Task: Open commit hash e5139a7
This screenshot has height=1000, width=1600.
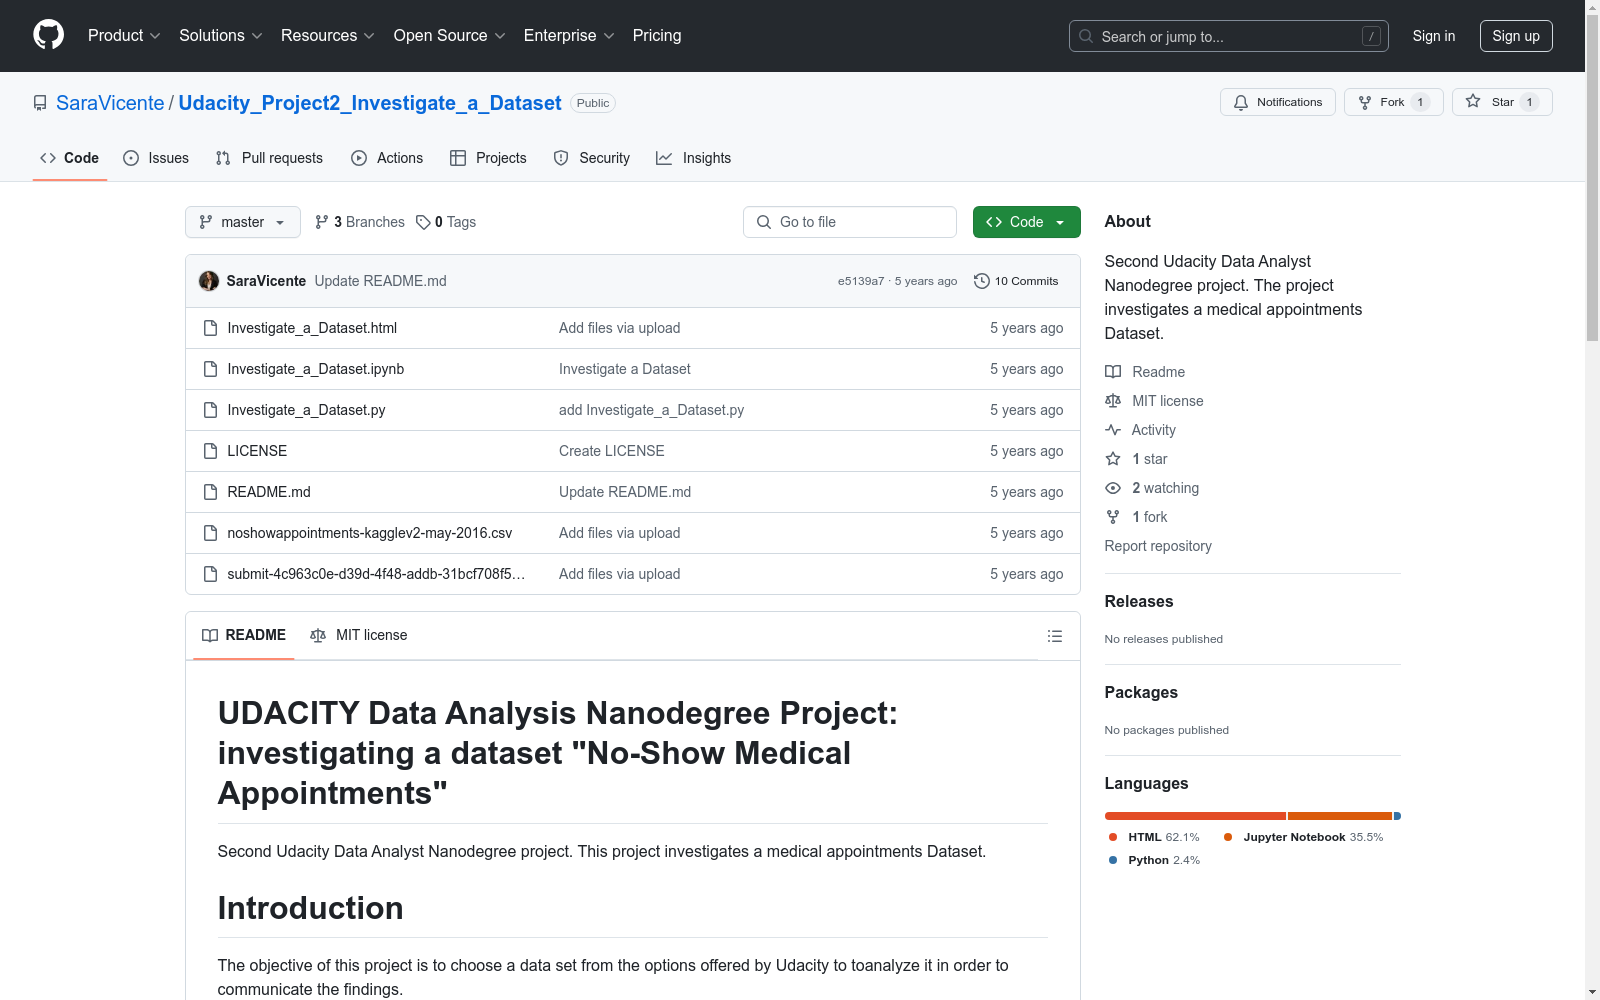Action: click(x=861, y=281)
